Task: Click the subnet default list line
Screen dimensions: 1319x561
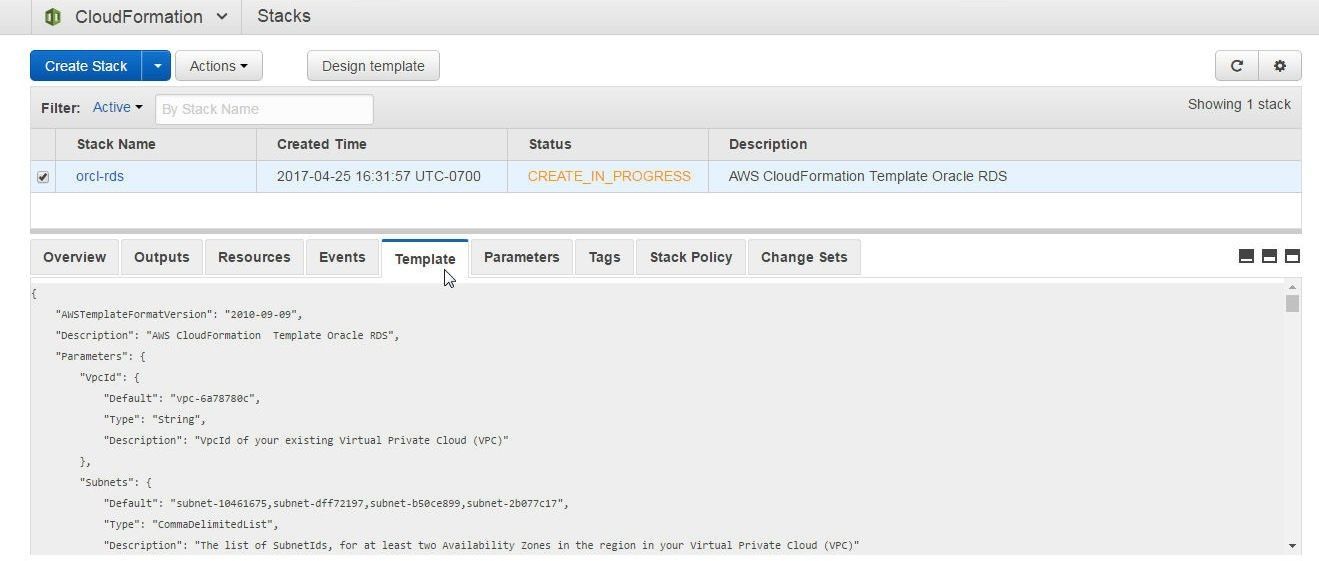Action: click(x=336, y=503)
